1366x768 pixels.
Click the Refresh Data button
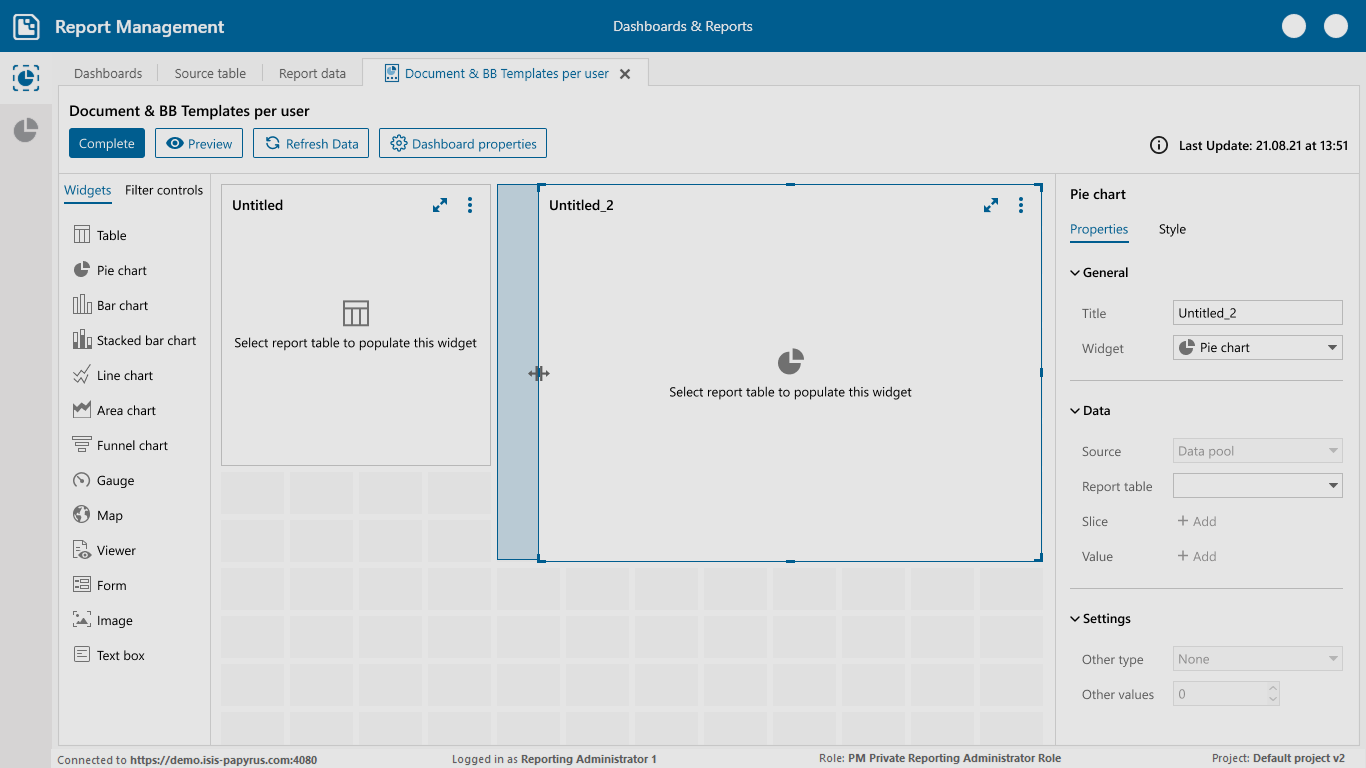(x=311, y=144)
